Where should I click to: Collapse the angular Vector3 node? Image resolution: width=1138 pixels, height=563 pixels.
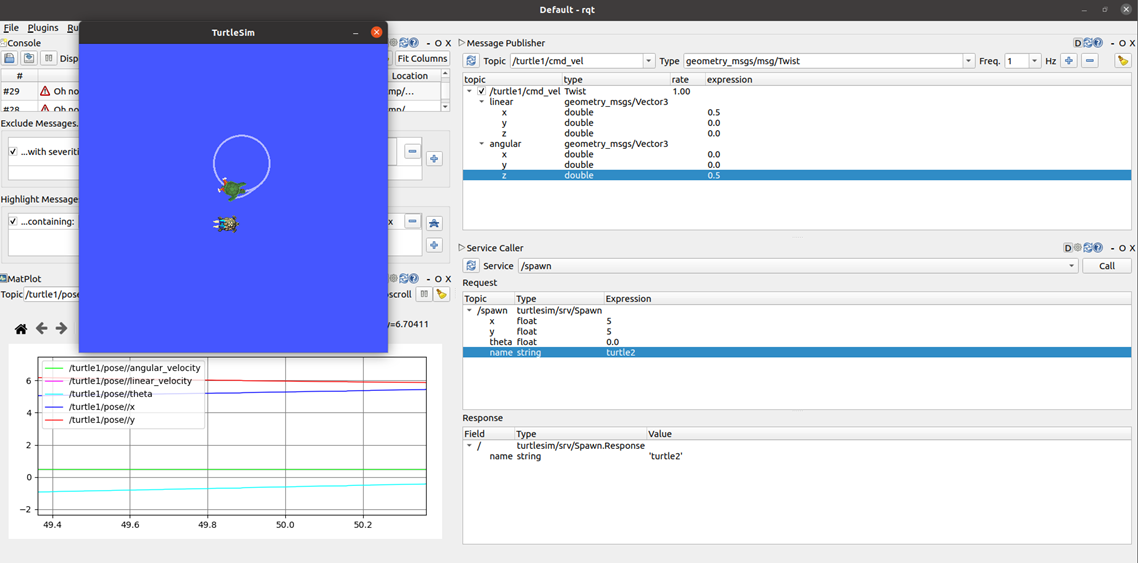click(481, 144)
